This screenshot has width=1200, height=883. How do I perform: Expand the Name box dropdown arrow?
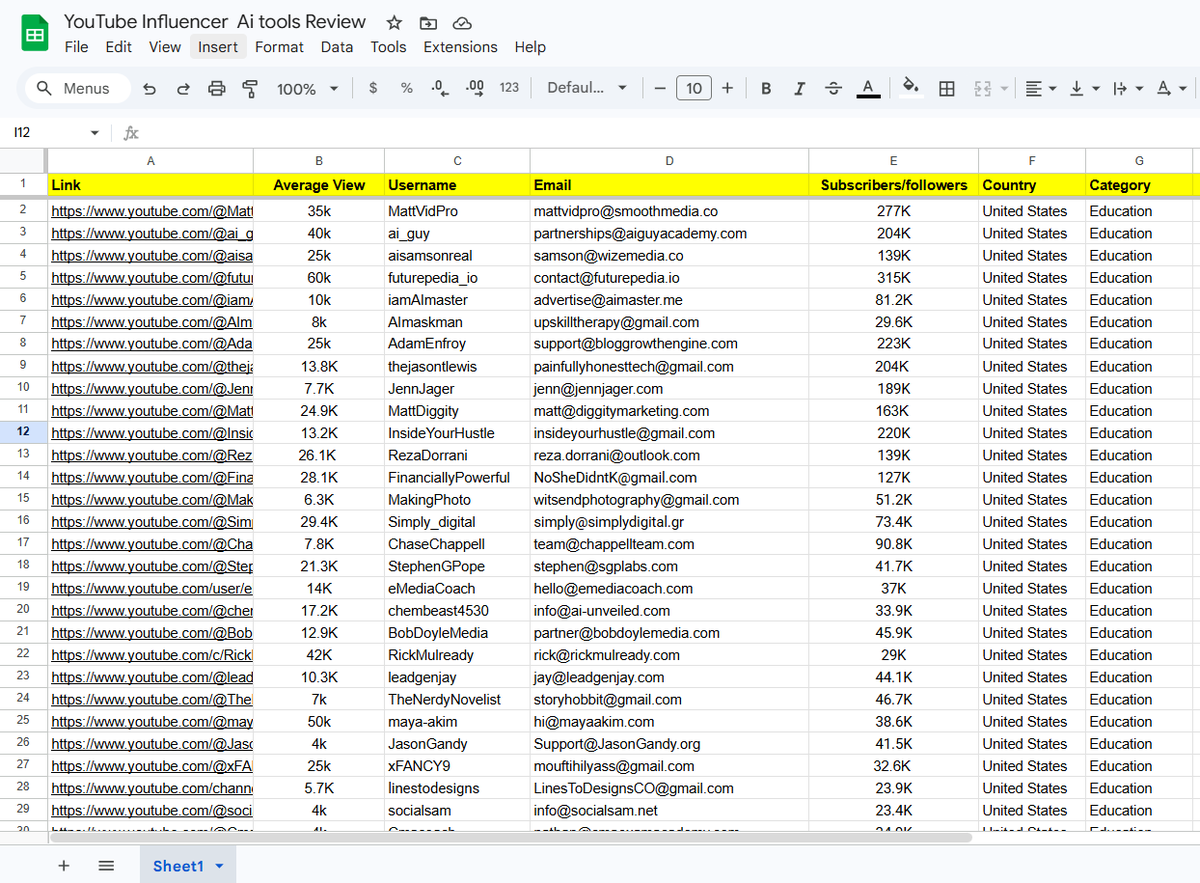[94, 133]
